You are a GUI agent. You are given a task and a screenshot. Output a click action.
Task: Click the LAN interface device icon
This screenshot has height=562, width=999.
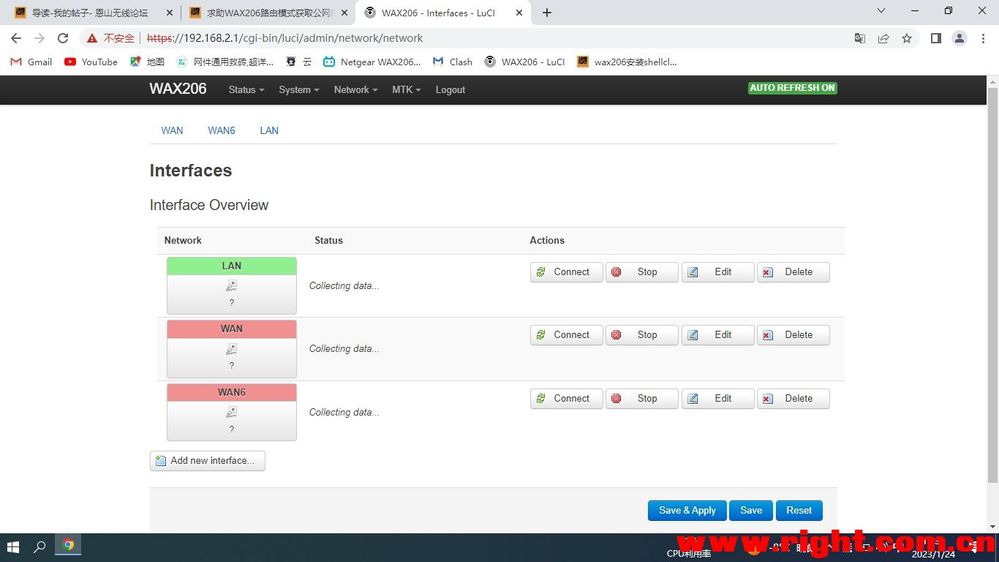pyautogui.click(x=231, y=285)
